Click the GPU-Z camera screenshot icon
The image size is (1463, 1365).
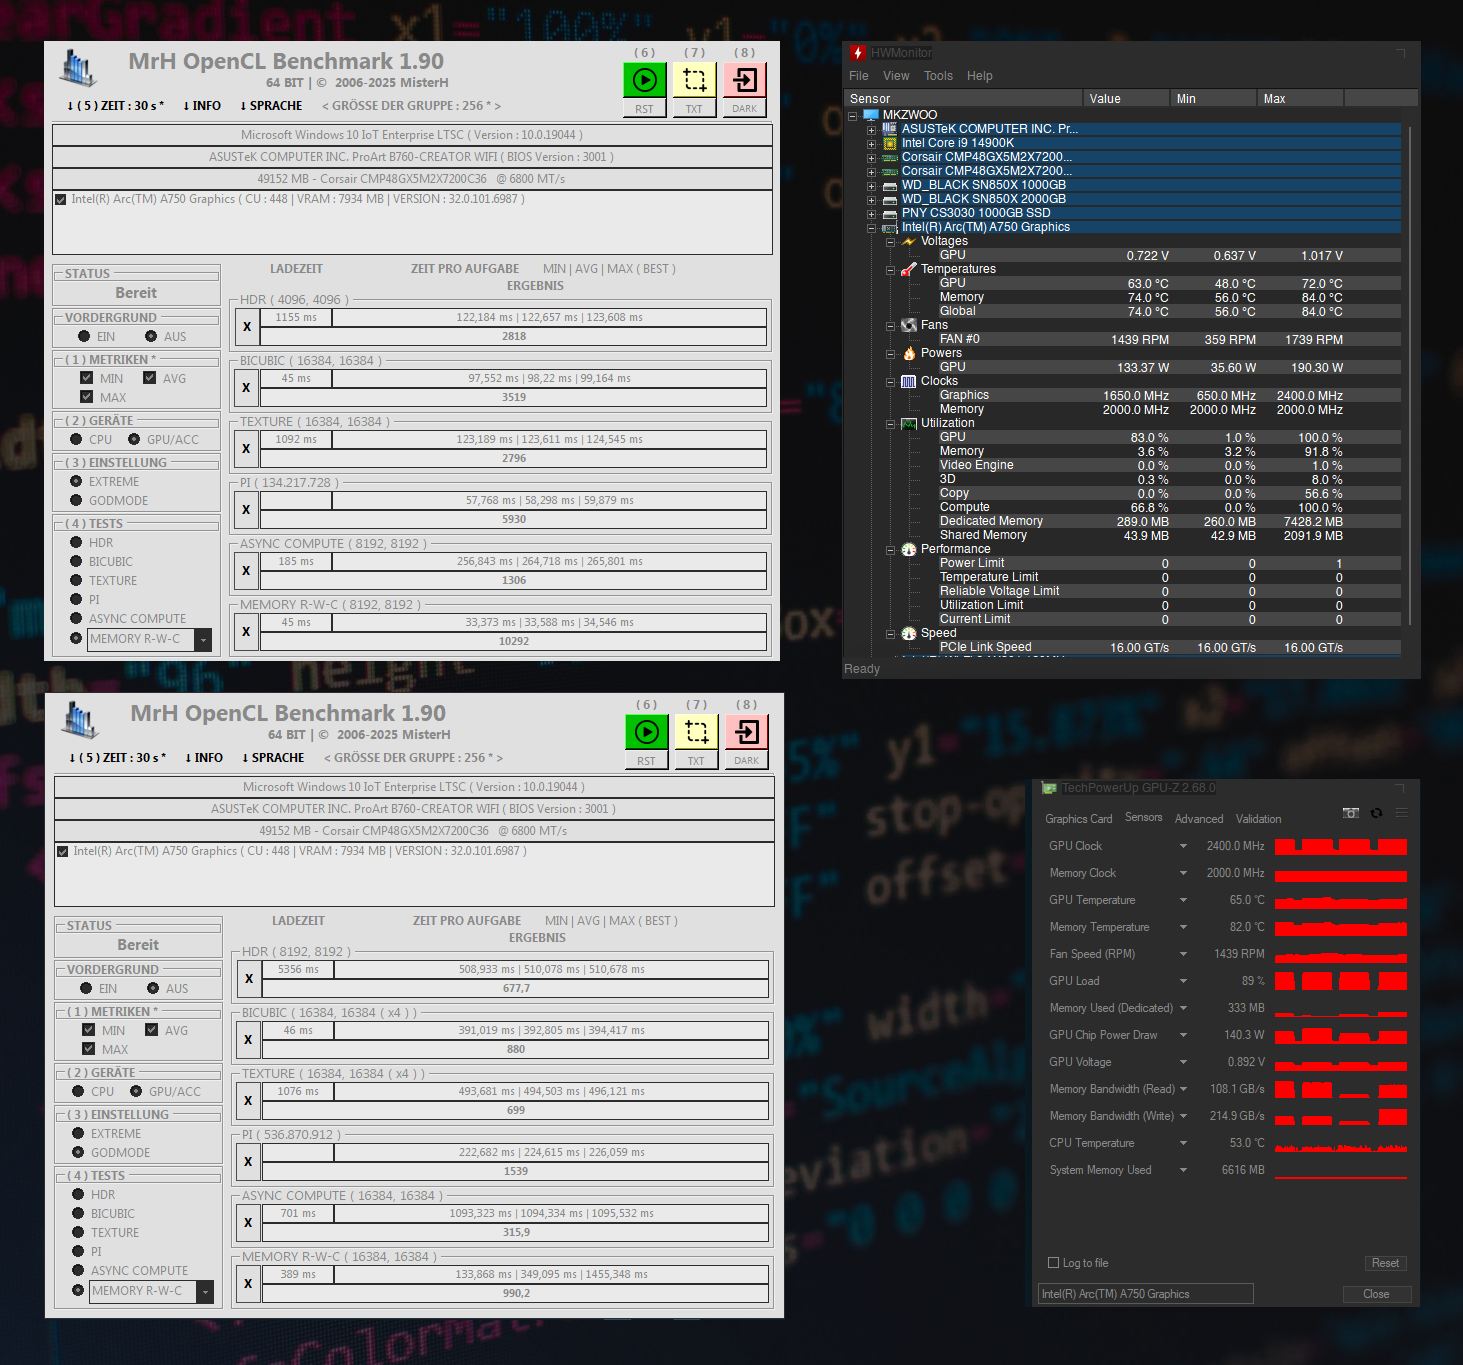[1351, 813]
